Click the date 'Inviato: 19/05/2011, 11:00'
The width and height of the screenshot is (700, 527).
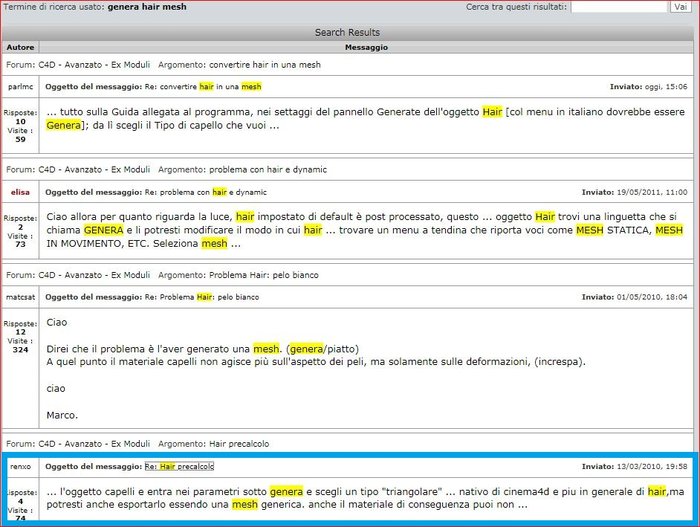[634, 192]
